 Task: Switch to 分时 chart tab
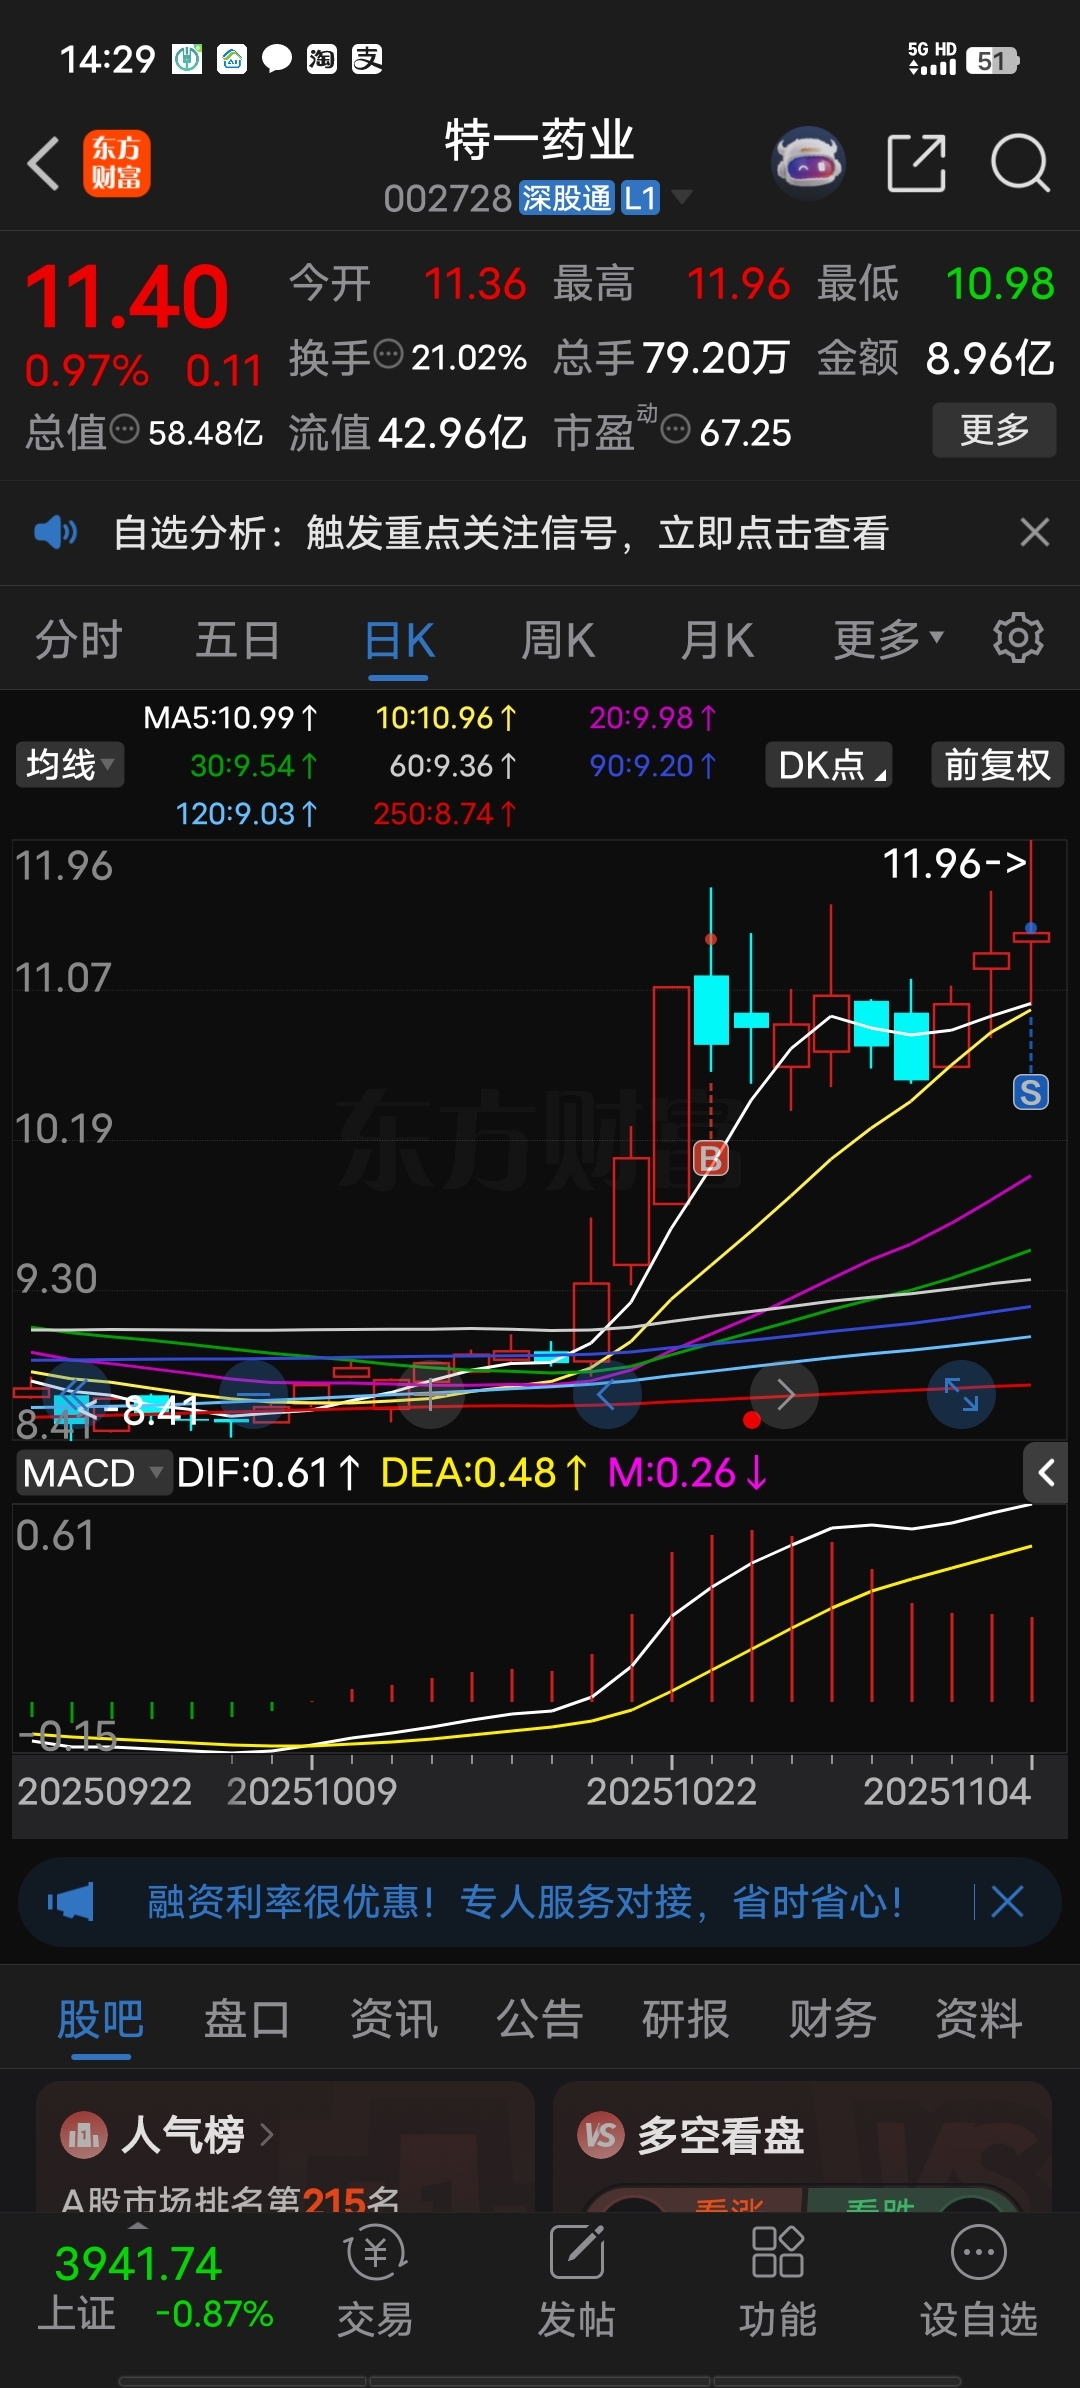pyautogui.click(x=78, y=640)
